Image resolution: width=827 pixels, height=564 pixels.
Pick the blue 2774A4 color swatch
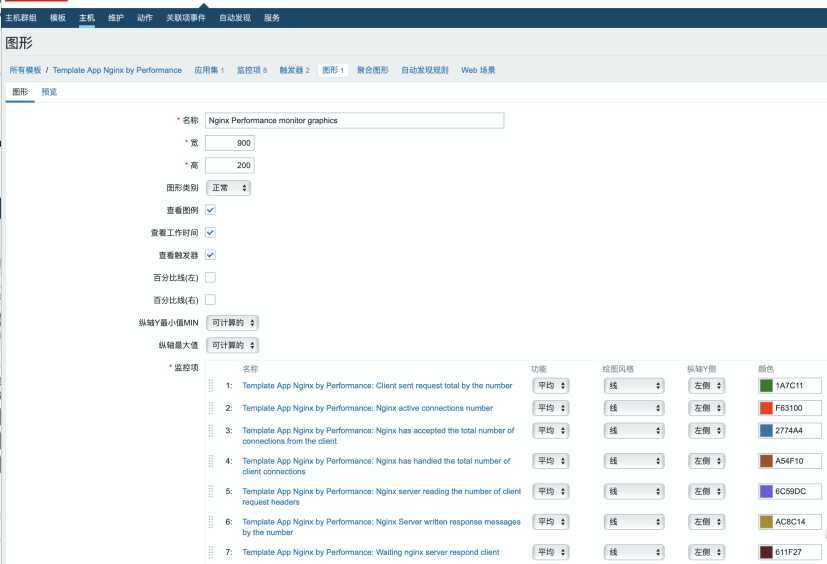(766, 431)
